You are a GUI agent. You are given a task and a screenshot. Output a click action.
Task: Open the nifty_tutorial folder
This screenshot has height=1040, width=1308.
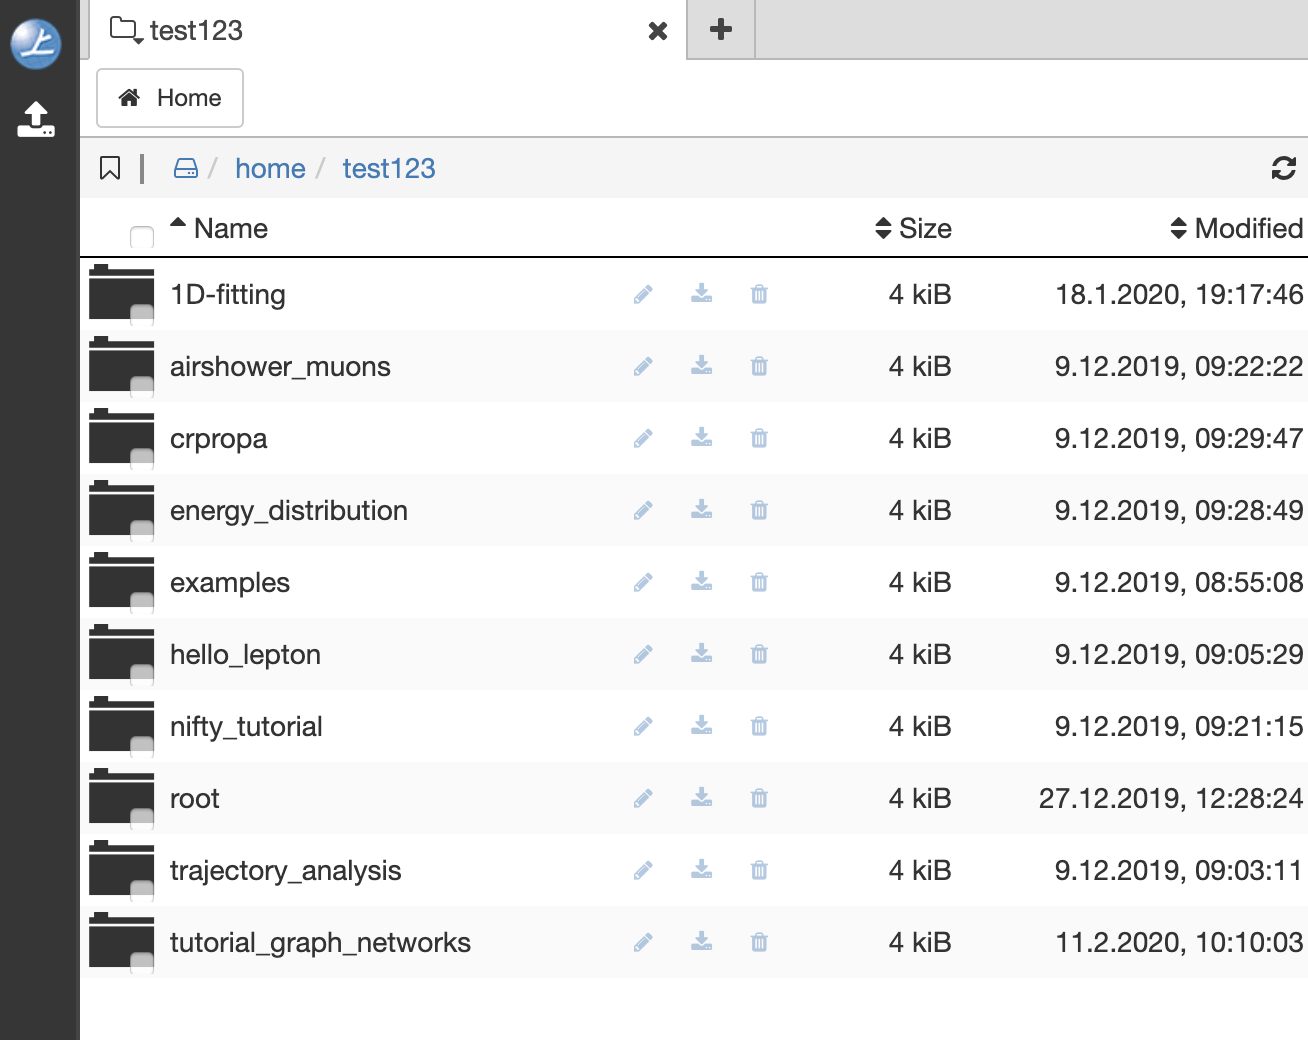(246, 726)
